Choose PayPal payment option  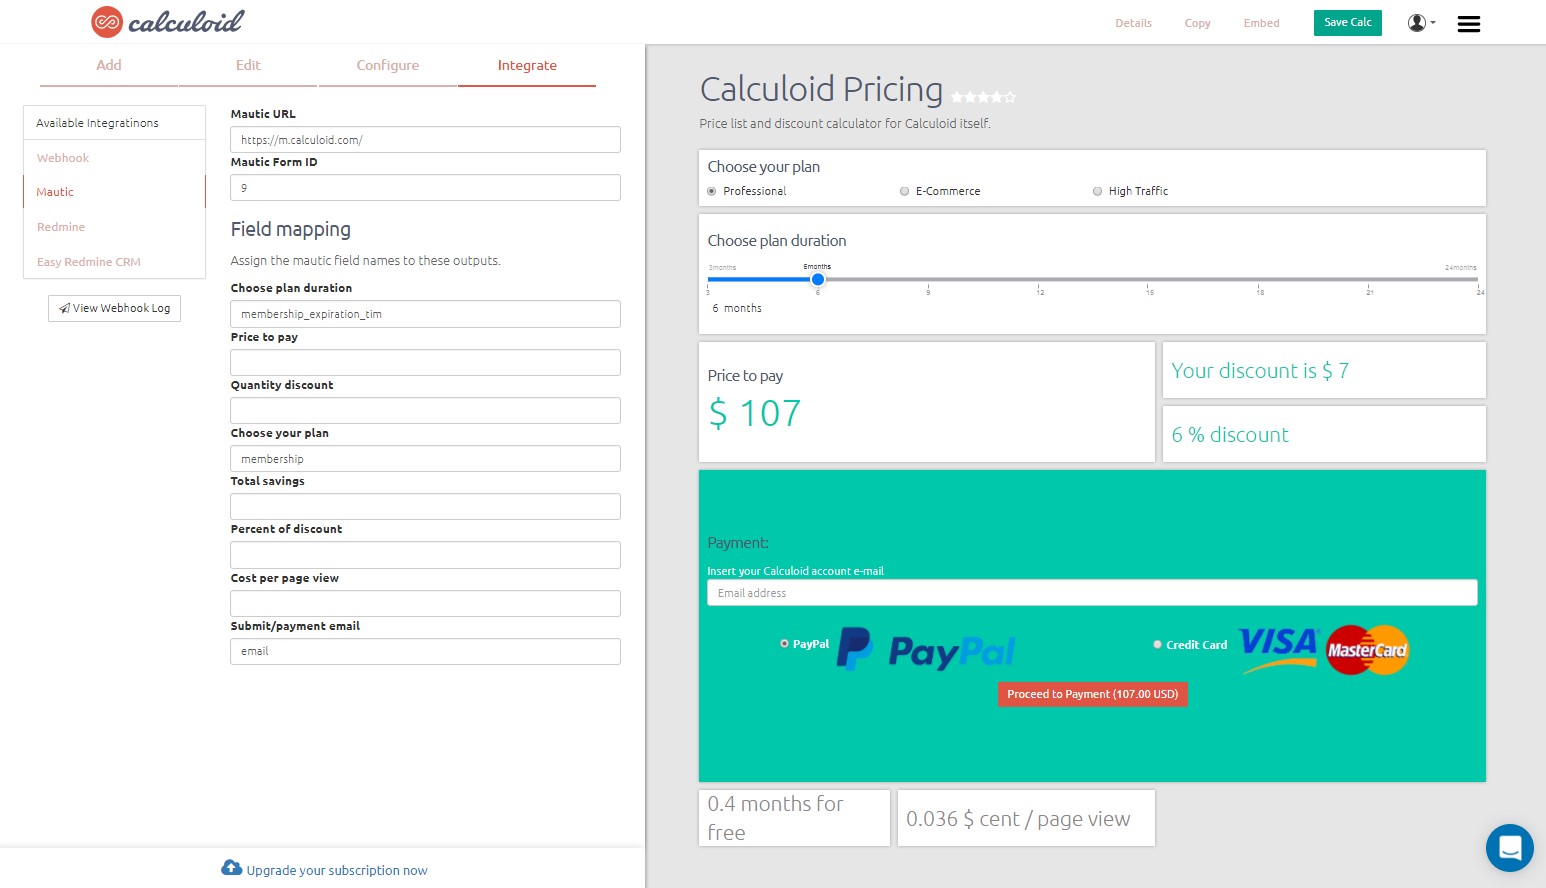coord(784,644)
